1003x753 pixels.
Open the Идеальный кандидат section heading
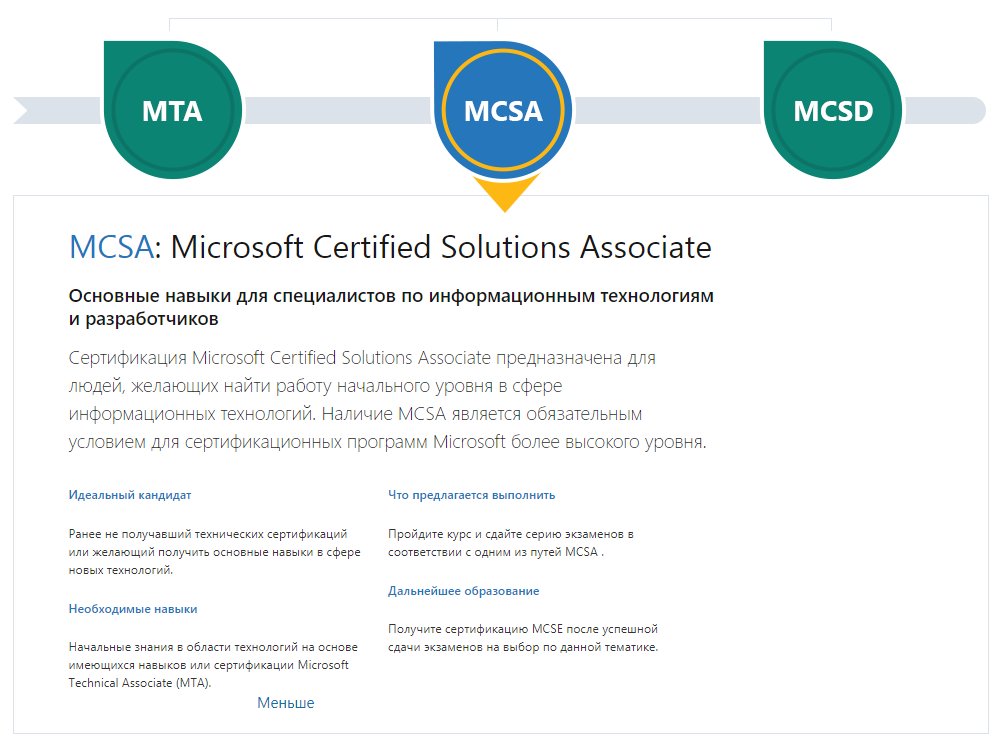[130, 495]
